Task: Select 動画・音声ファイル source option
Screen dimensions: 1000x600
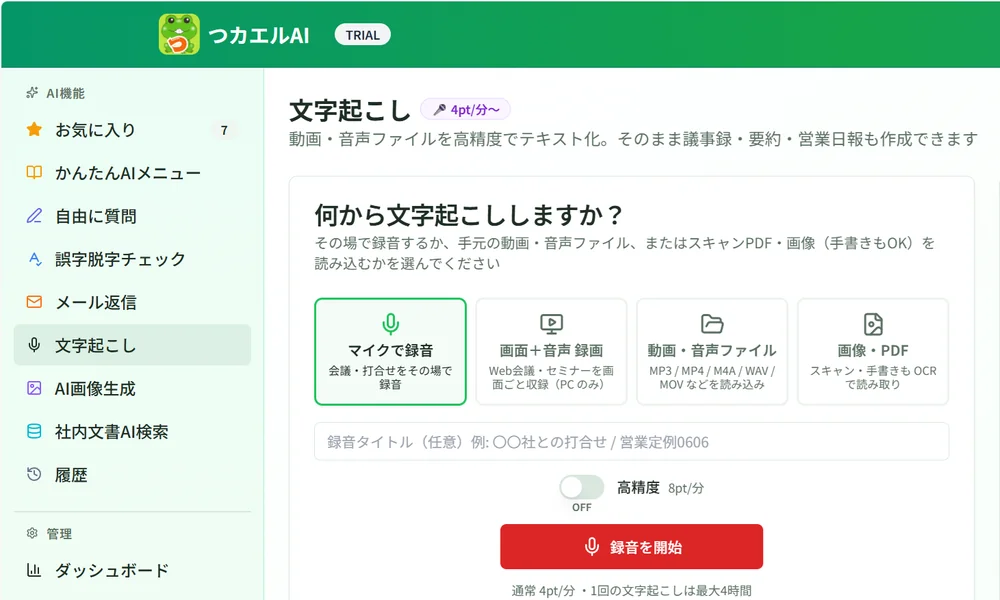Action: [712, 351]
